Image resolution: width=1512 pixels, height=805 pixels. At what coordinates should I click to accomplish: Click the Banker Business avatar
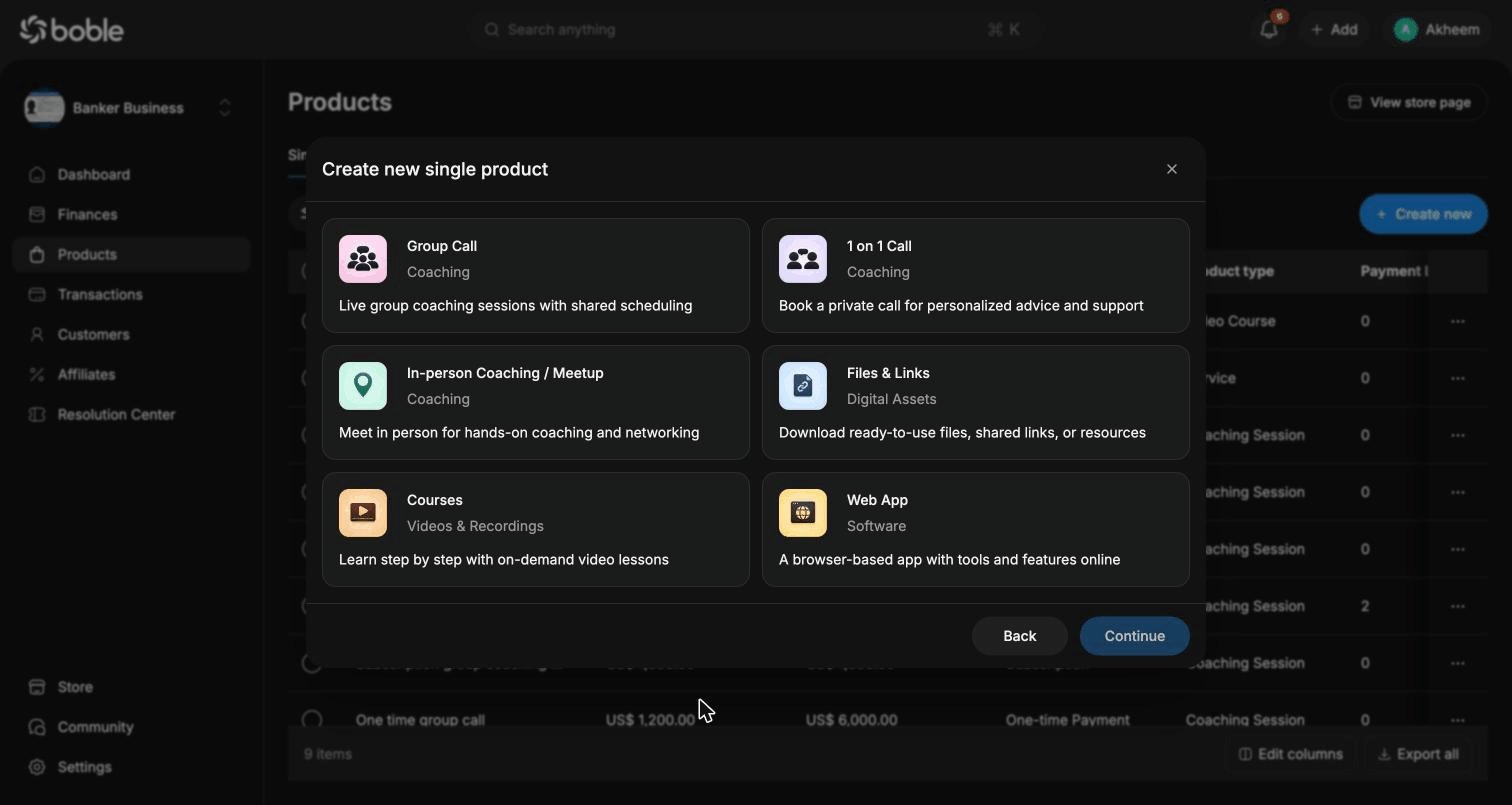pos(44,108)
